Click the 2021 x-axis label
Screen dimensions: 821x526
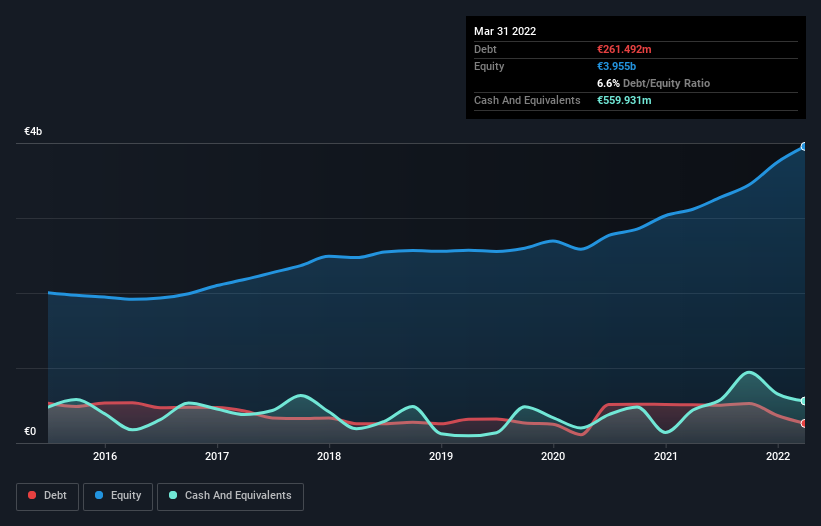coord(665,456)
